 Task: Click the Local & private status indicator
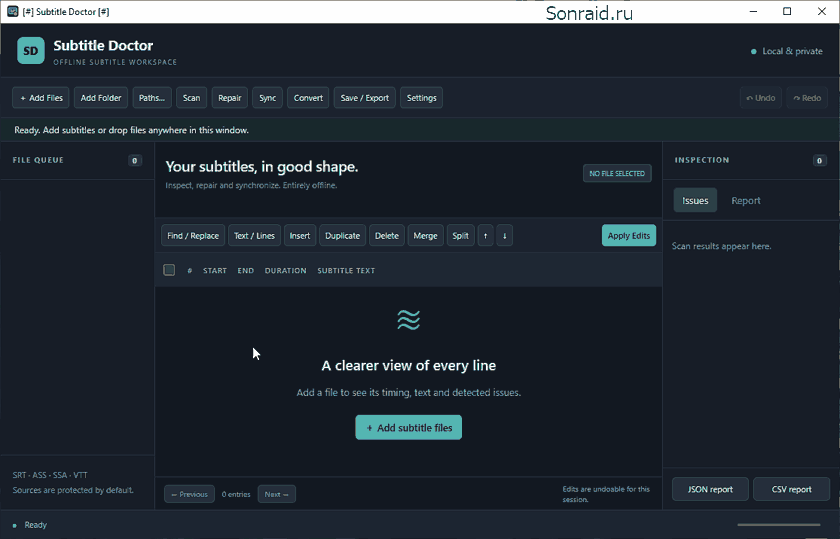[x=786, y=51]
